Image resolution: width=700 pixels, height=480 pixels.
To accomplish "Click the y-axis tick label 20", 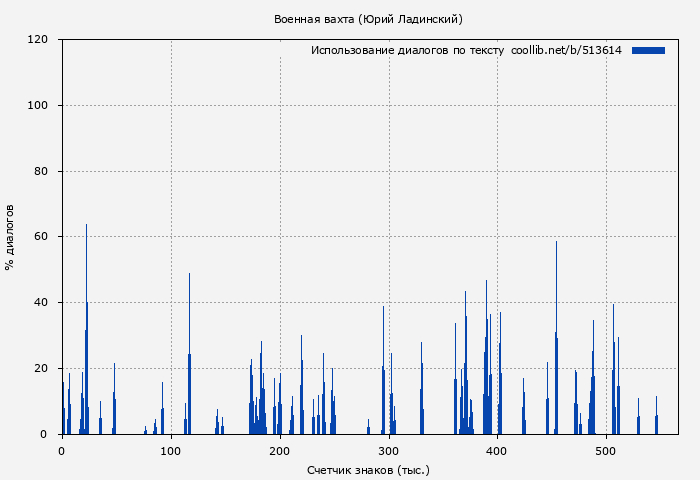I will [x=42, y=368].
